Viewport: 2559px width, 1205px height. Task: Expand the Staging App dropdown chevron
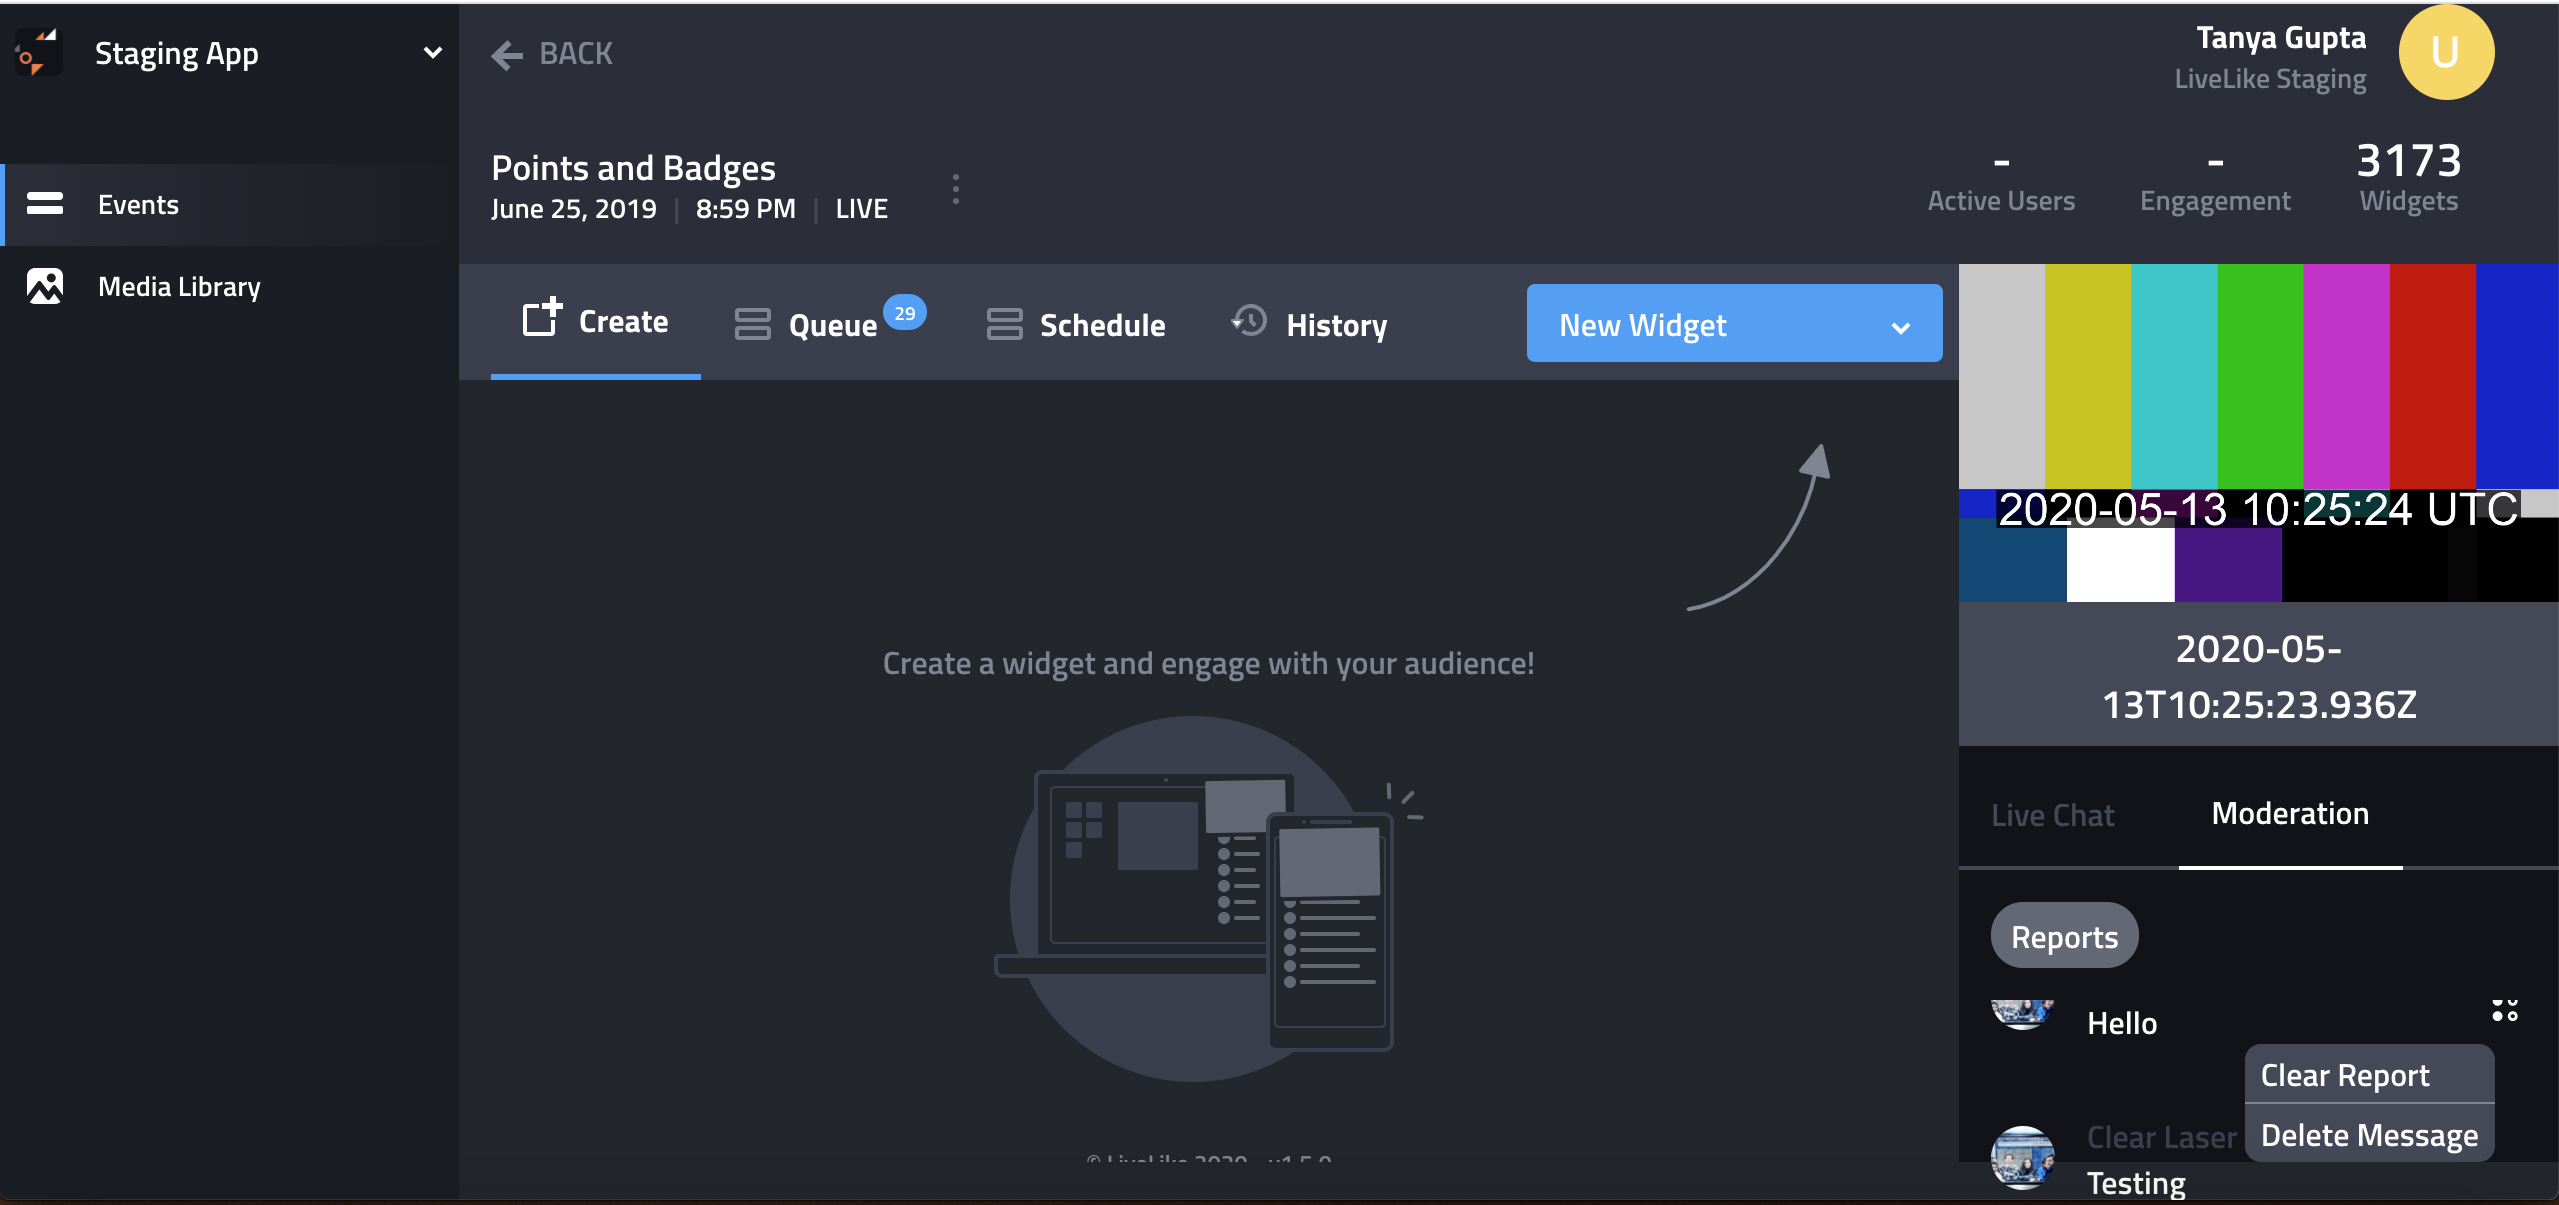[x=432, y=53]
